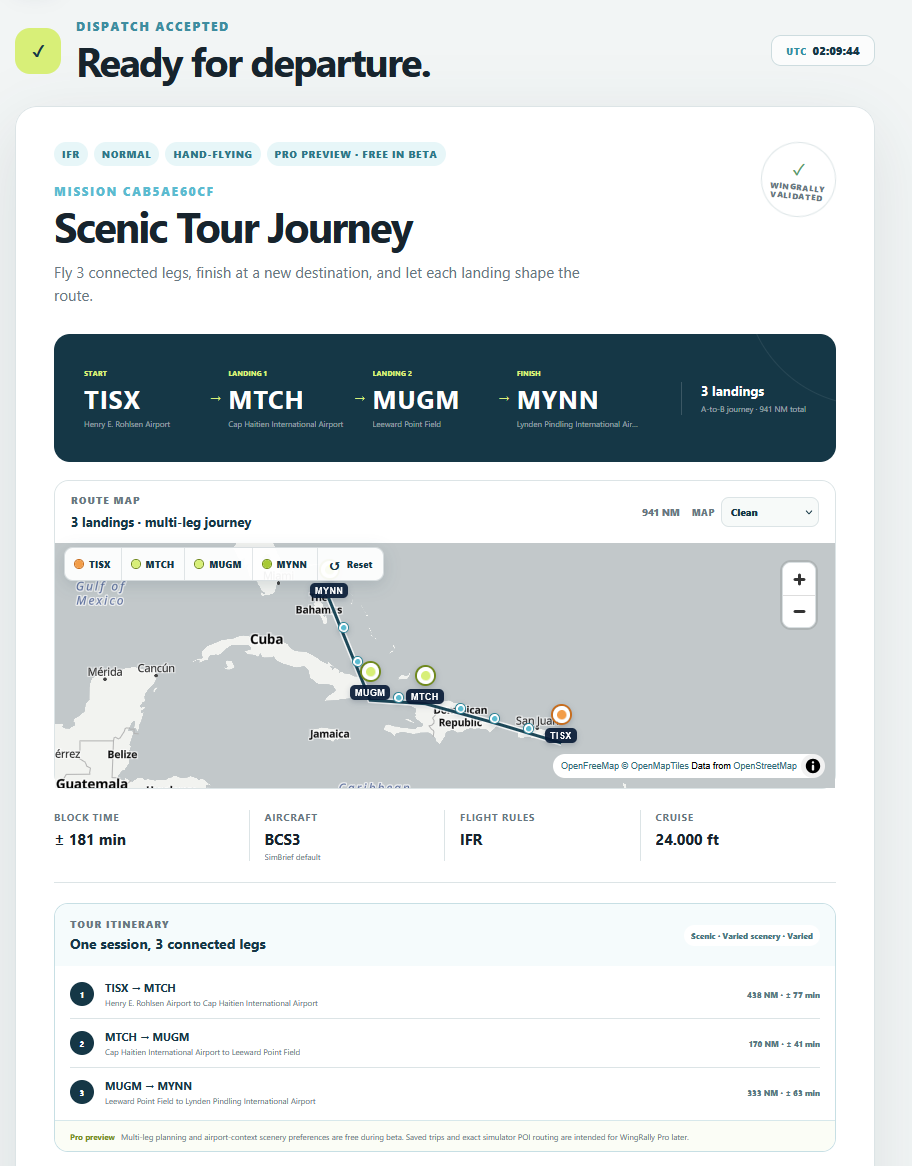Open the map attribution info icon
The image size is (912, 1166).
click(x=812, y=765)
